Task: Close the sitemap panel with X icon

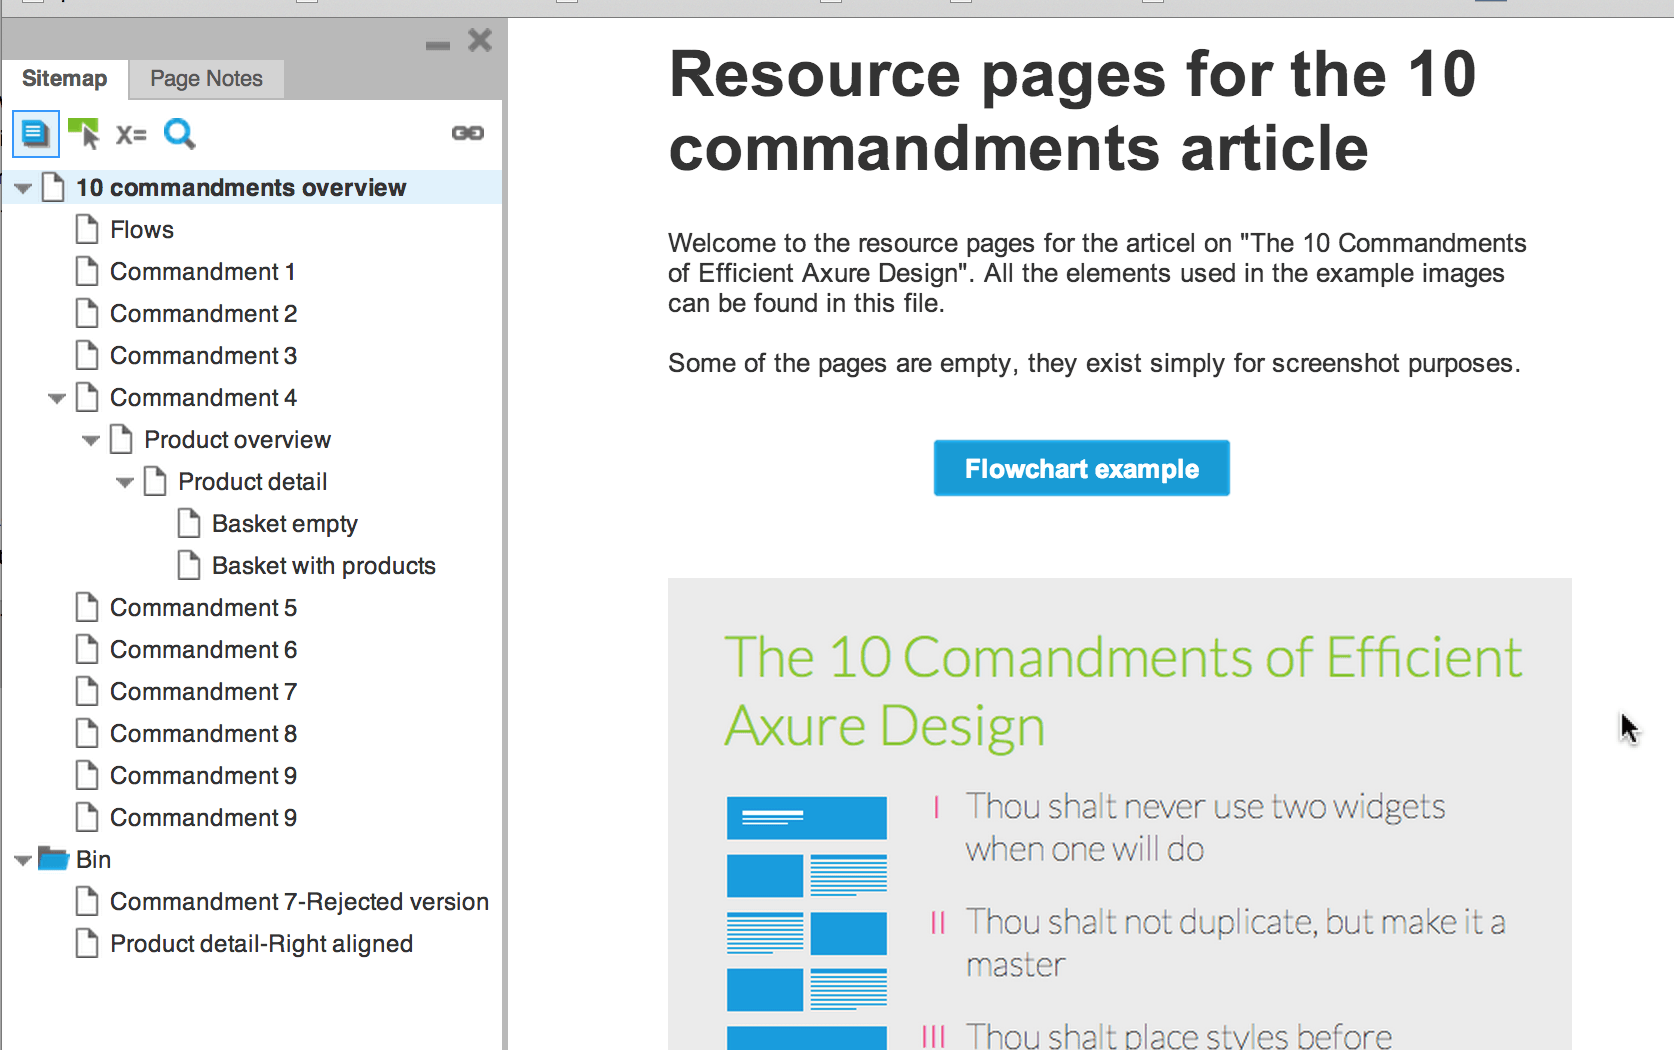Action: [x=480, y=40]
